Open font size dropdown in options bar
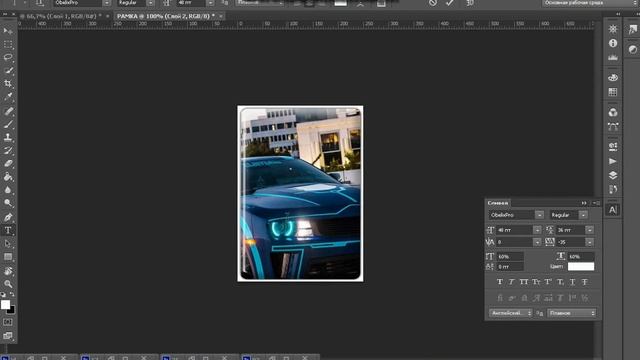The width and height of the screenshot is (640, 360). (x=210, y=3)
